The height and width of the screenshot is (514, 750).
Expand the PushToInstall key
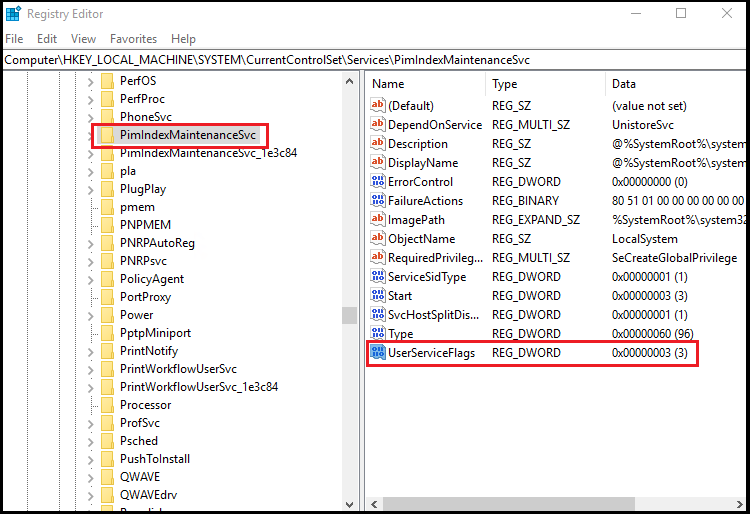(90, 459)
